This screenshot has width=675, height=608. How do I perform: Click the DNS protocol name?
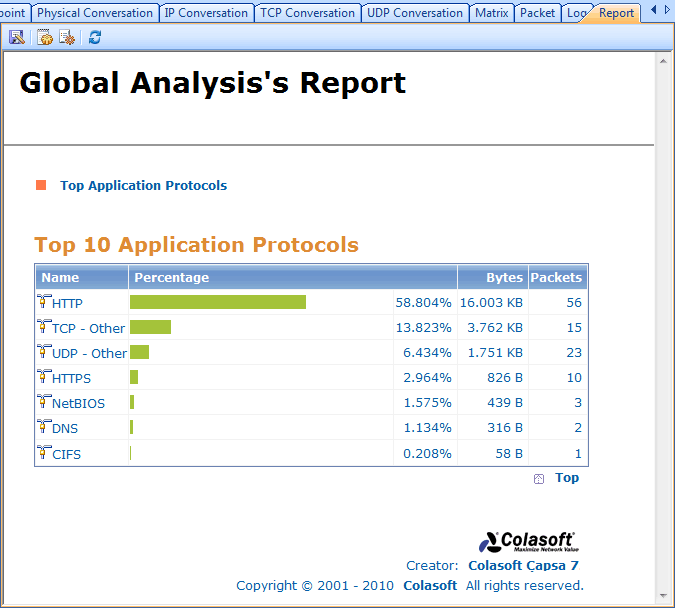65,428
